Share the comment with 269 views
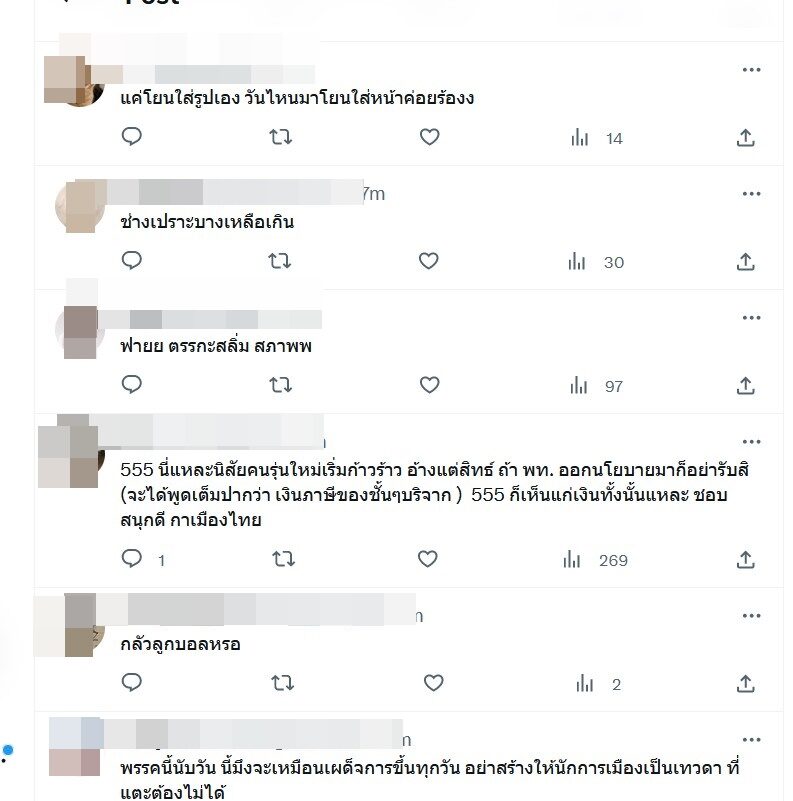The image size is (793, 801). 745,559
